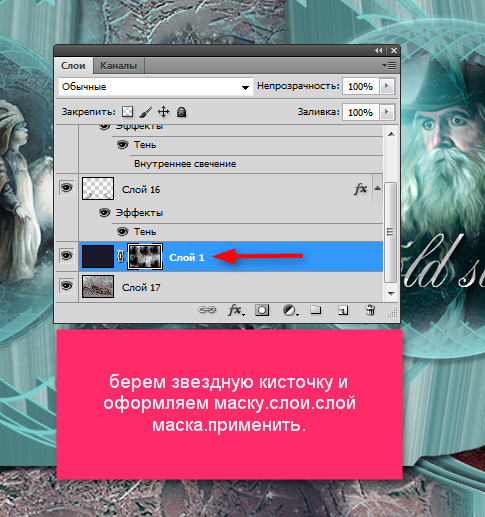Click fx badge on Слой 16
Screen dimensions: 485x517
coord(360,189)
